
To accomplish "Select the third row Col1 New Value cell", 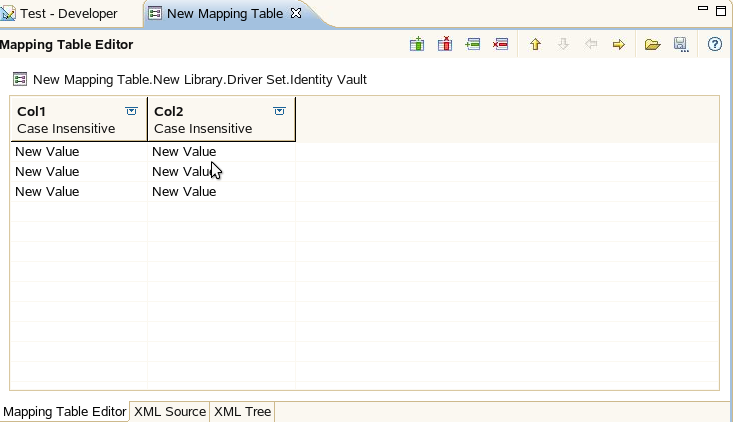I will pos(79,192).
